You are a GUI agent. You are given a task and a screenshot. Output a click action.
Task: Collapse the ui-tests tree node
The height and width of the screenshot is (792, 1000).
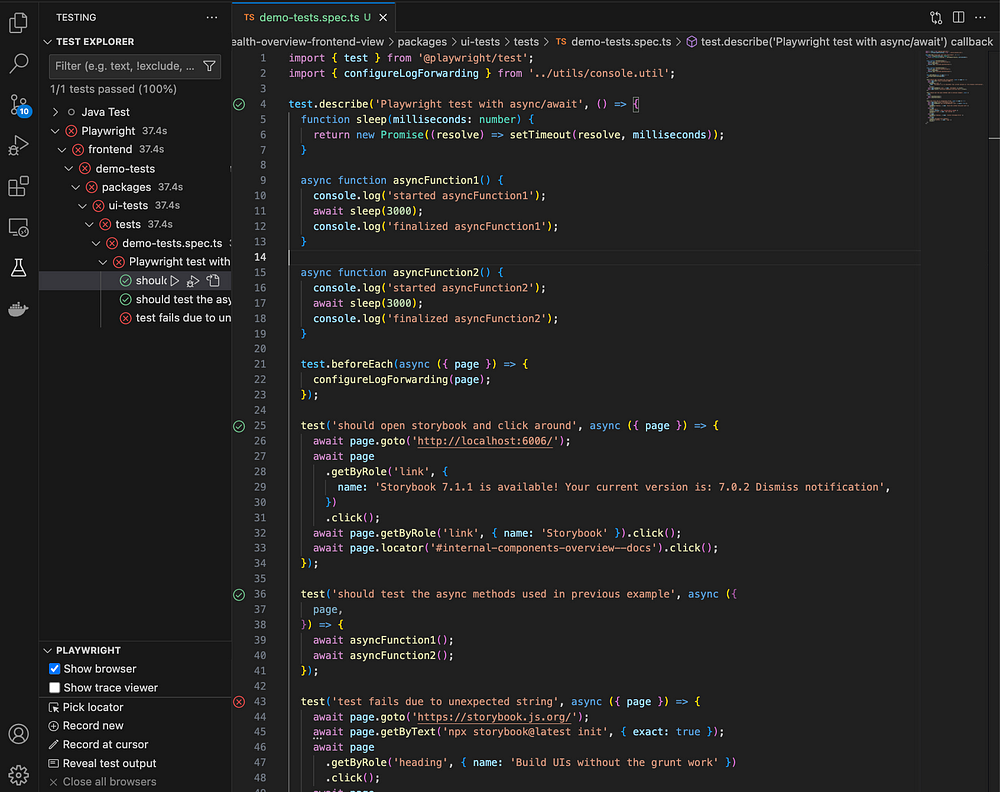[x=82, y=206]
